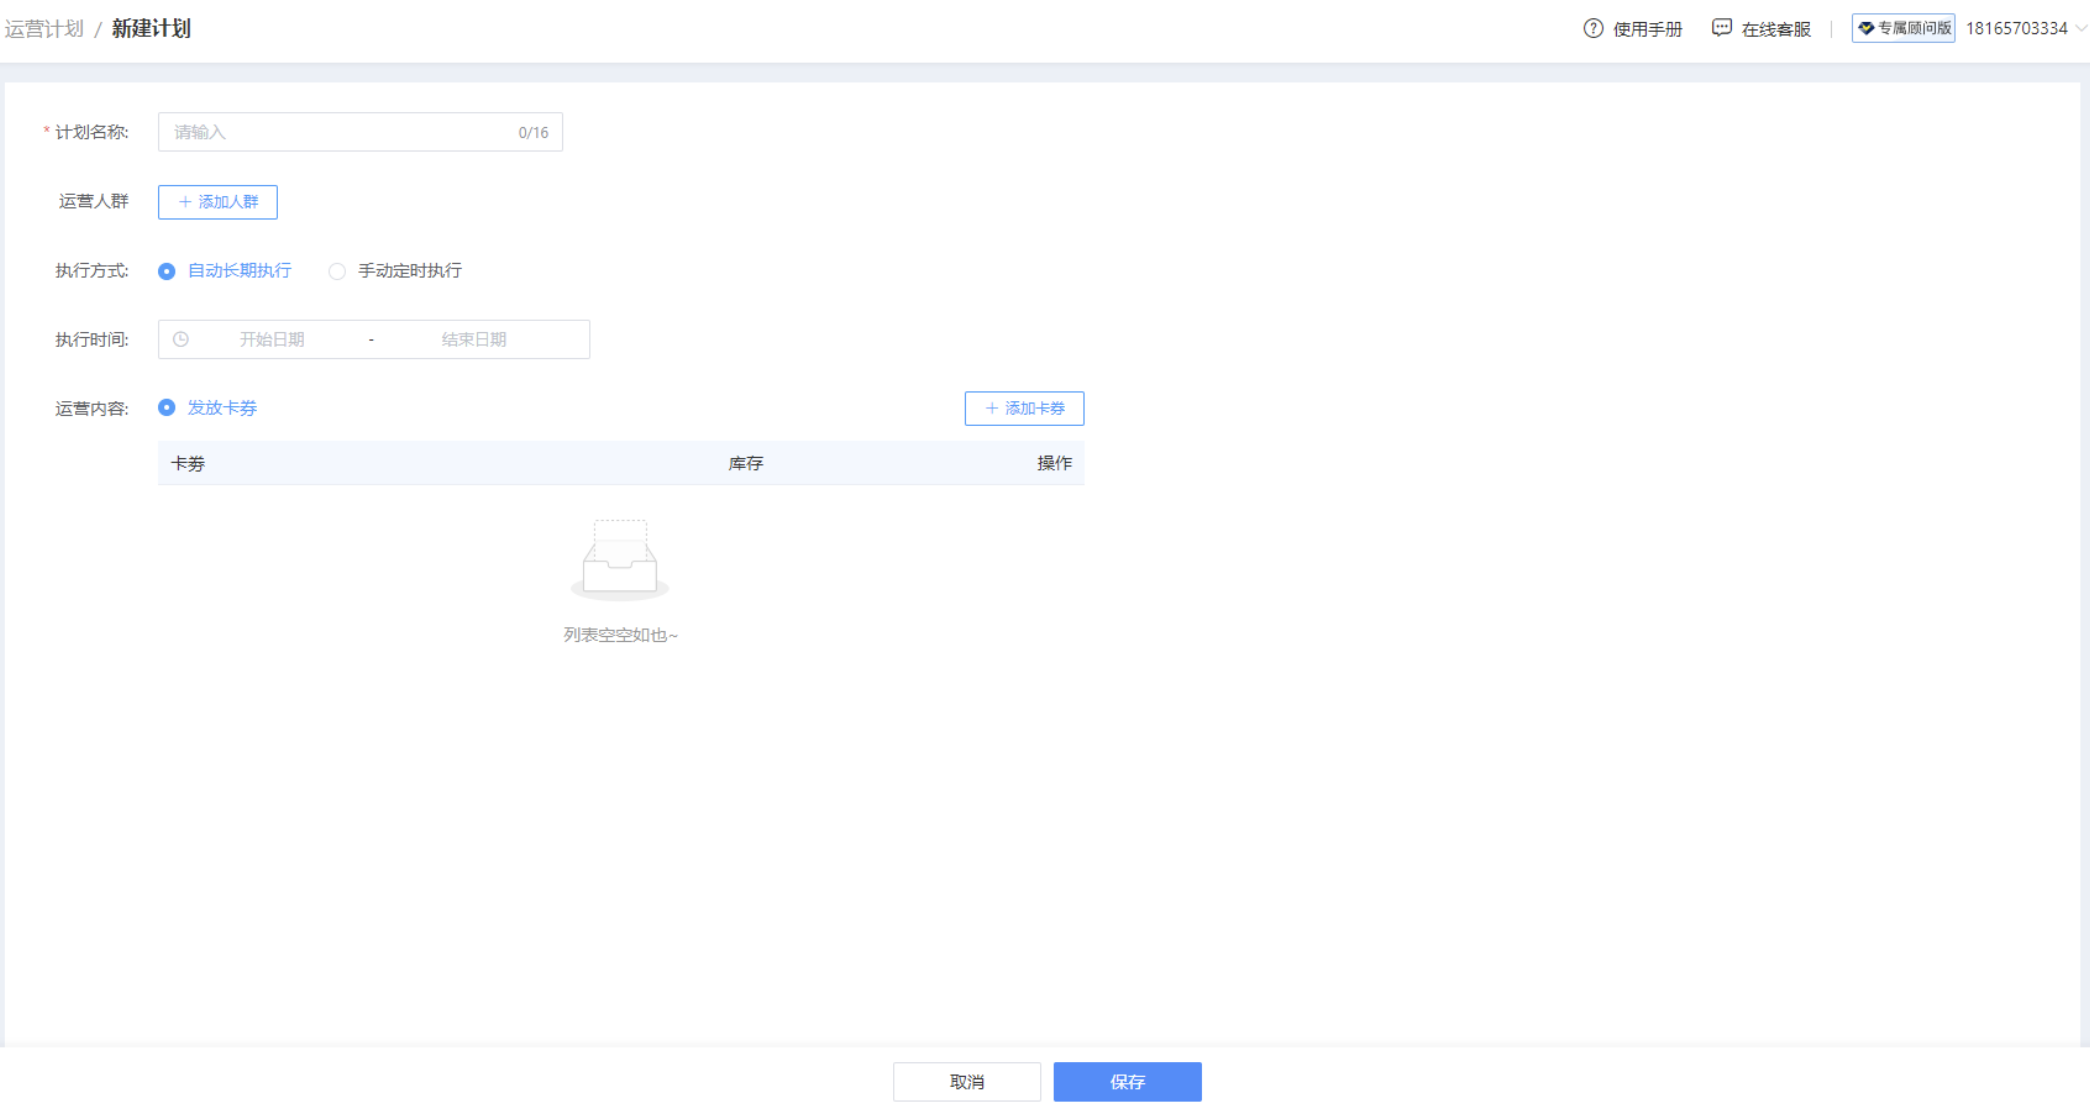Screen dimensions: 2090x1102
Task: Click the plus icon on 添加卡券 button
Action: pyautogui.click(x=992, y=408)
